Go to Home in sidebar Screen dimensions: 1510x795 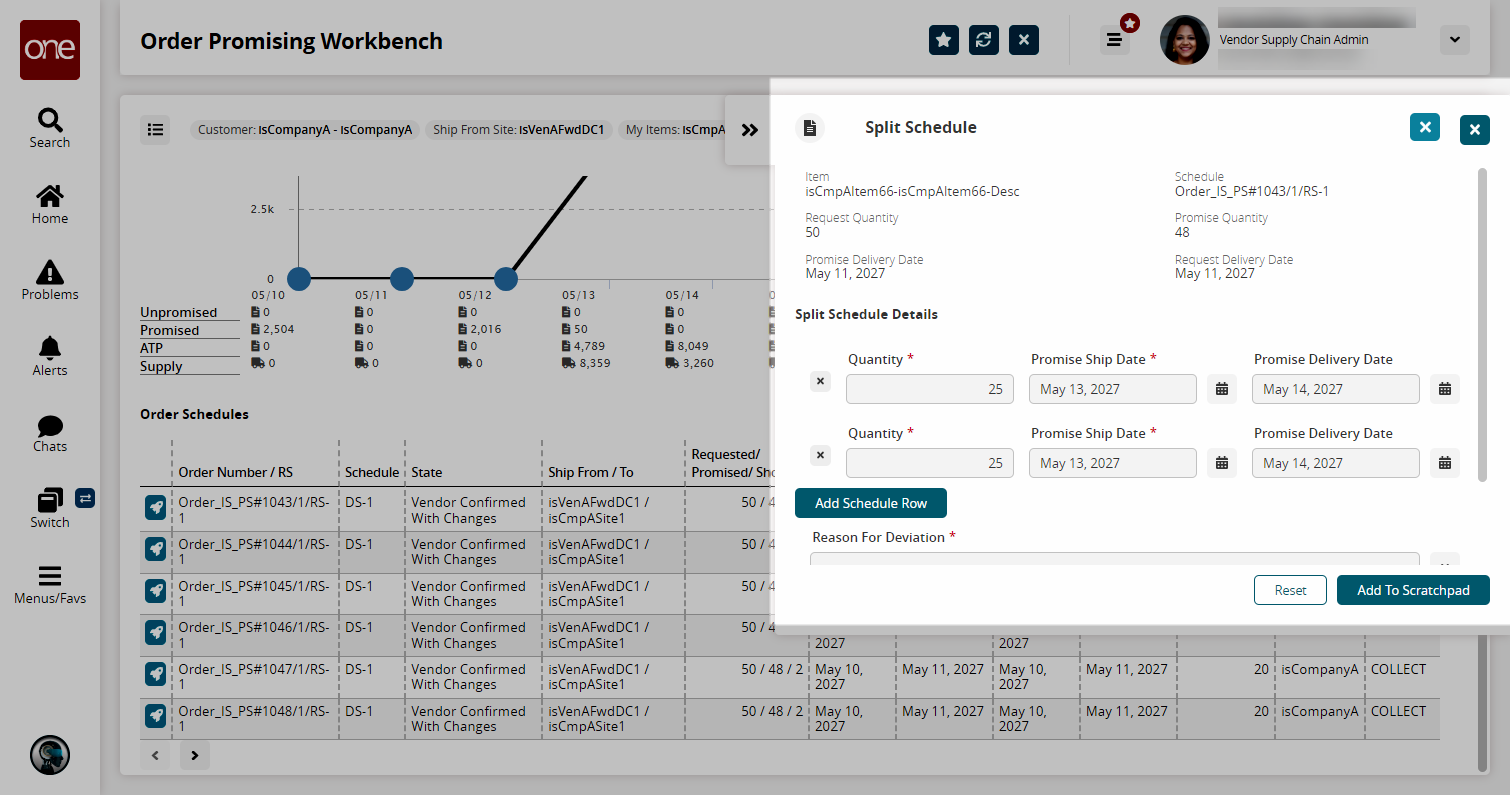49,196
